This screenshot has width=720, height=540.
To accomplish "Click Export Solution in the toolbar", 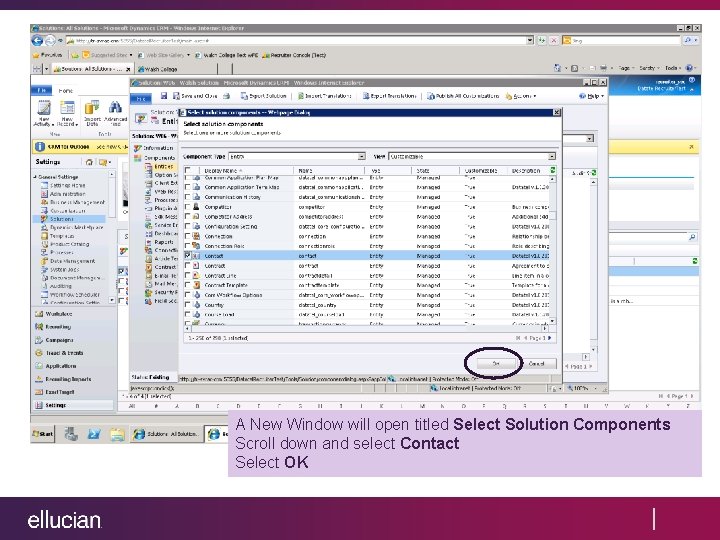I will click(264, 96).
